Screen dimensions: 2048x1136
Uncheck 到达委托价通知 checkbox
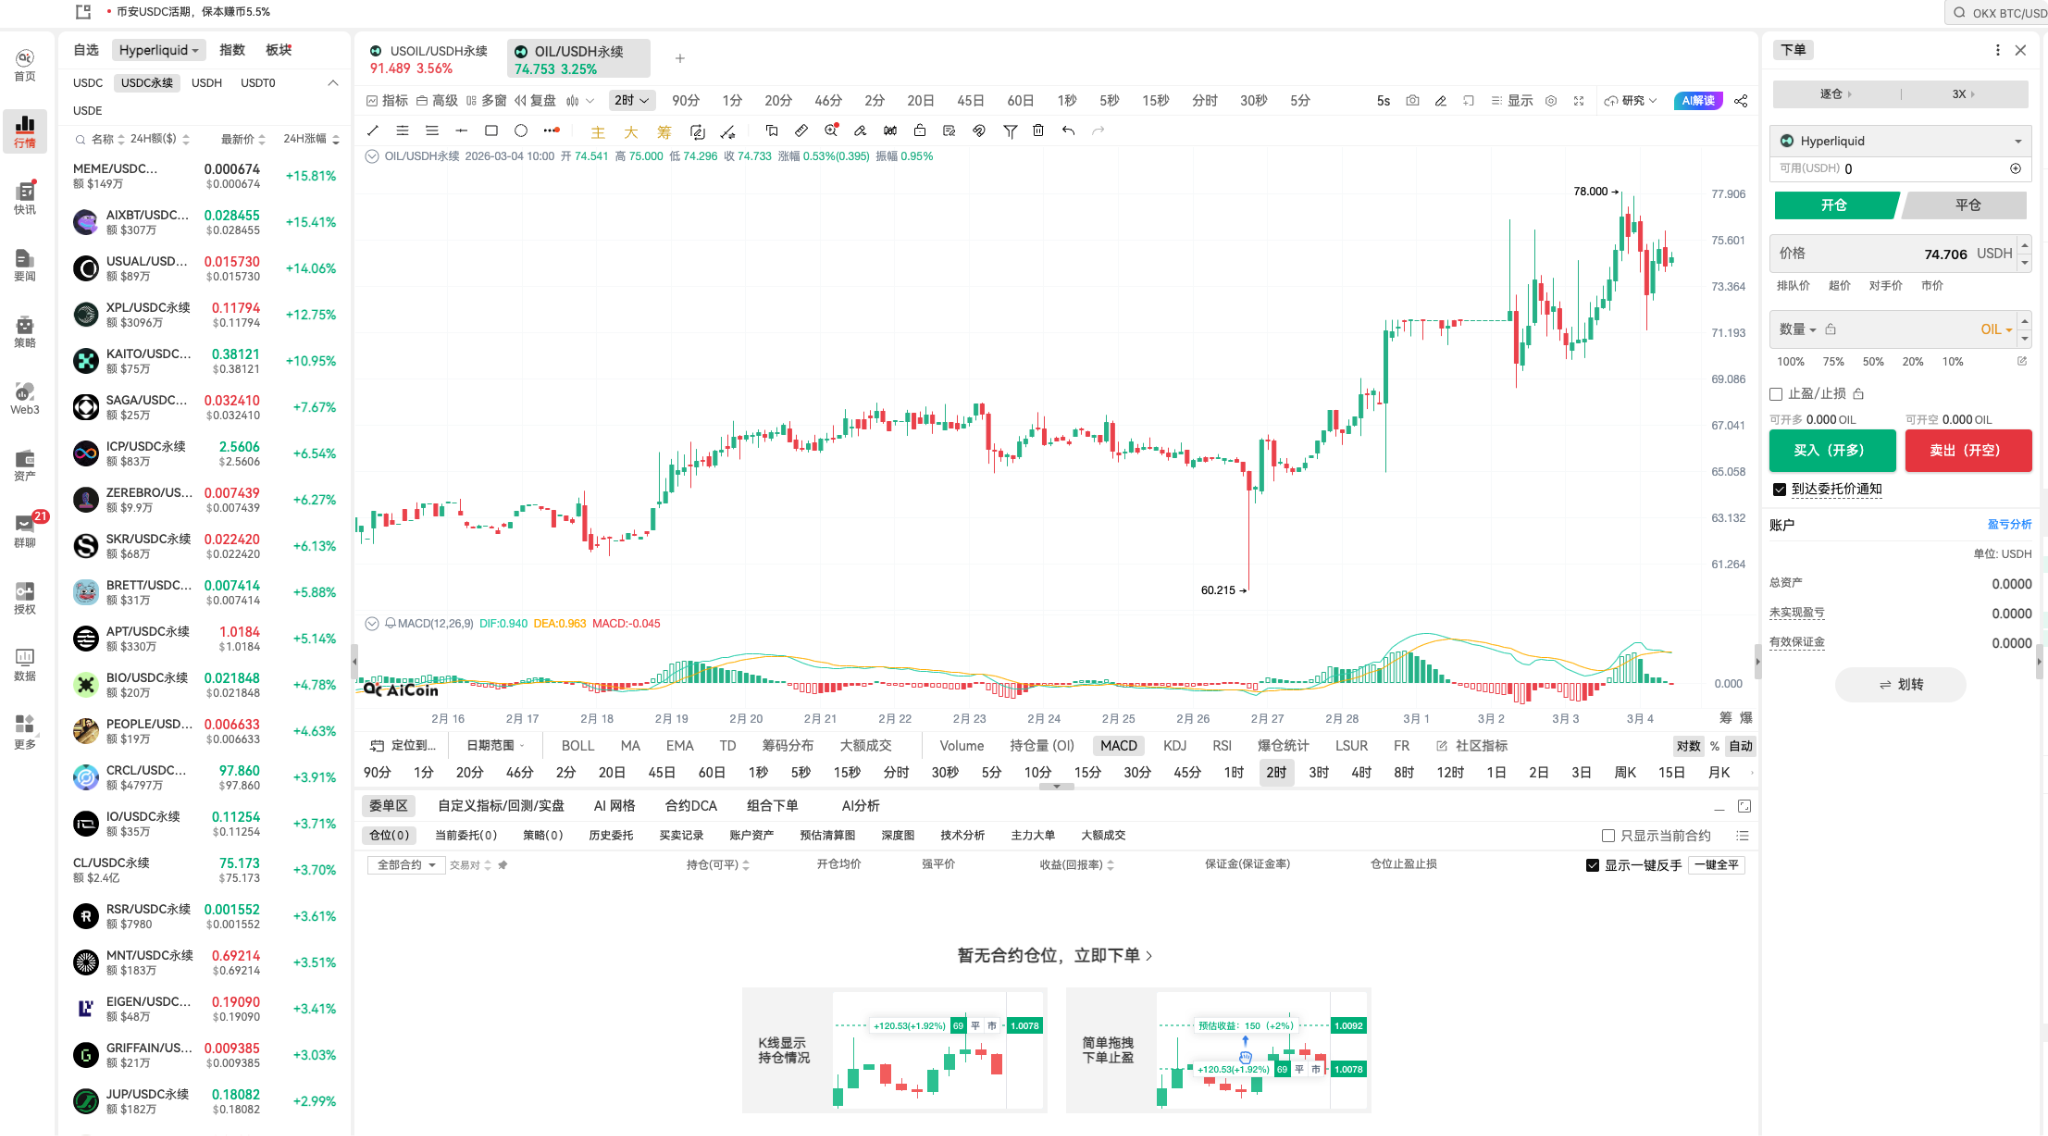point(1779,489)
